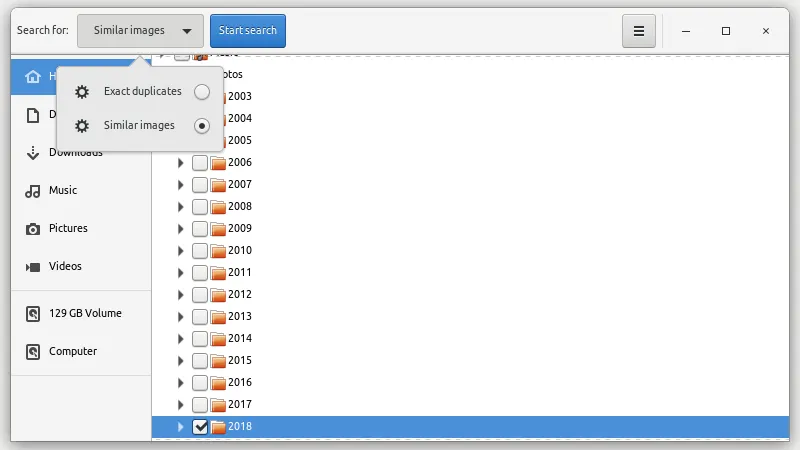This screenshot has width=800, height=450.
Task: Check the 2006 folder checkbox
Action: (x=200, y=163)
